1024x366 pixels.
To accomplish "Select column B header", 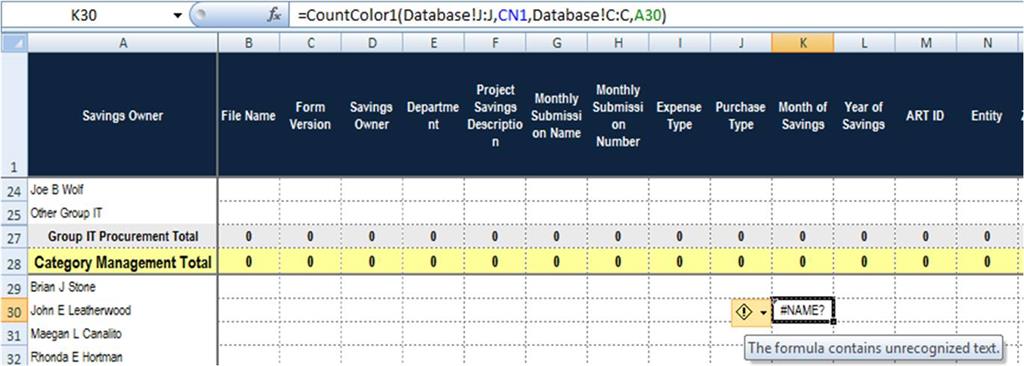I will pyautogui.click(x=249, y=42).
